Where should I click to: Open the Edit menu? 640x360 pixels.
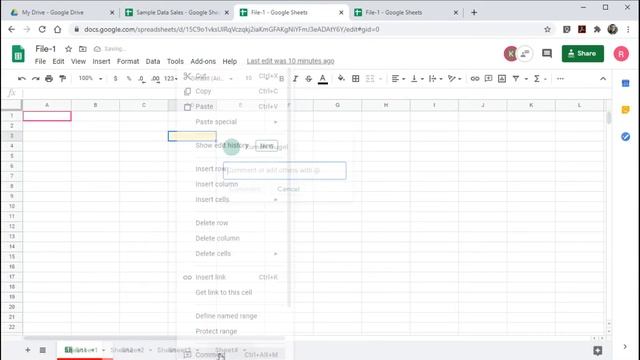58,61
